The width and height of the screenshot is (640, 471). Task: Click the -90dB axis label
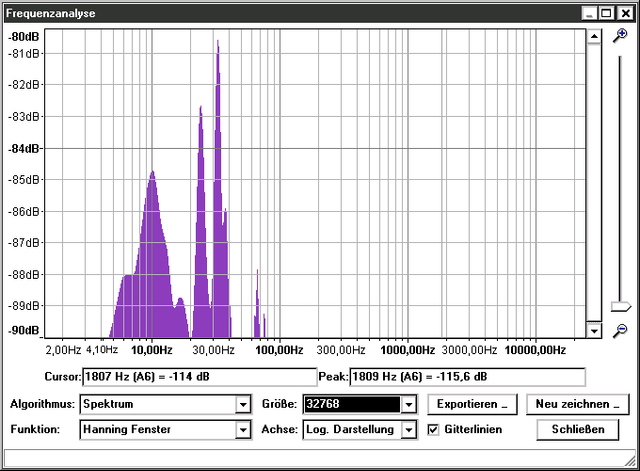click(24, 330)
